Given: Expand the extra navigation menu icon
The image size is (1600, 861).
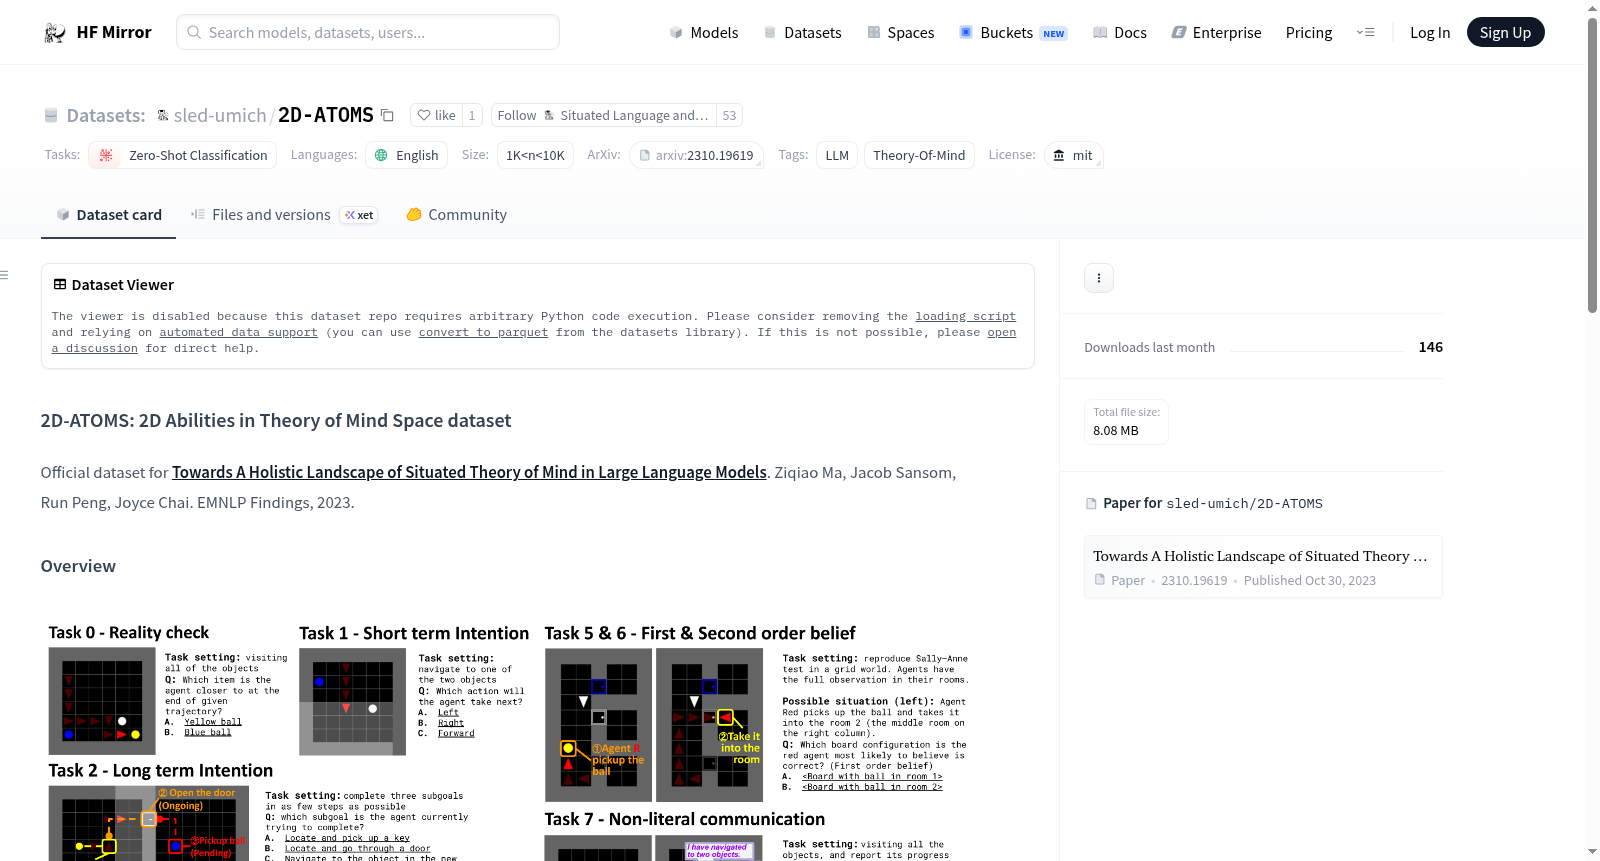Looking at the screenshot, I should (x=1365, y=32).
